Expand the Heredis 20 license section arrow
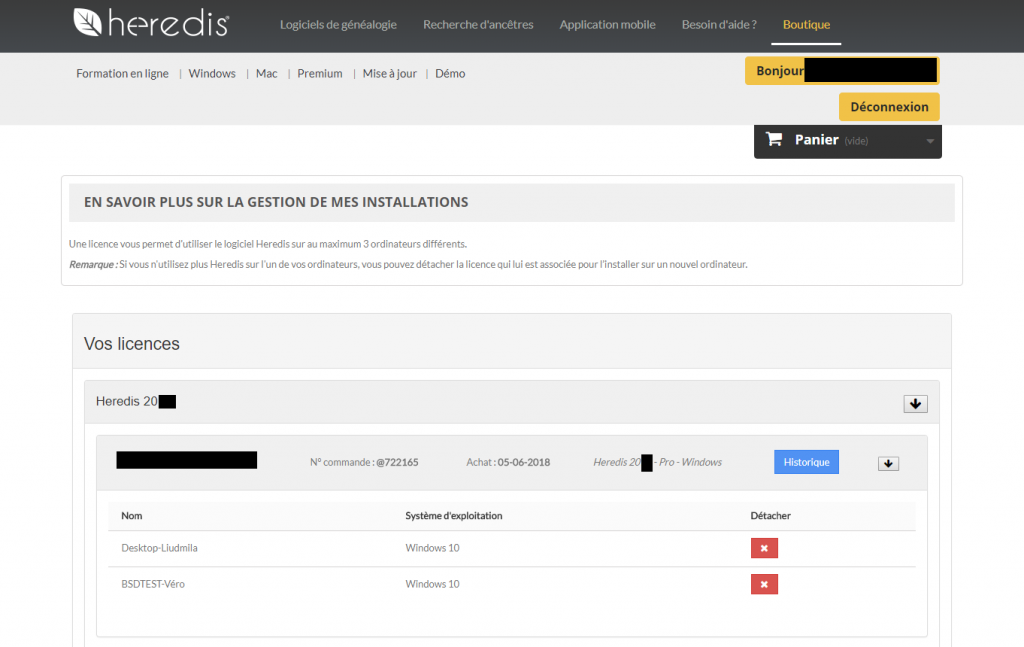The width and height of the screenshot is (1024, 647). pyautogui.click(x=915, y=403)
